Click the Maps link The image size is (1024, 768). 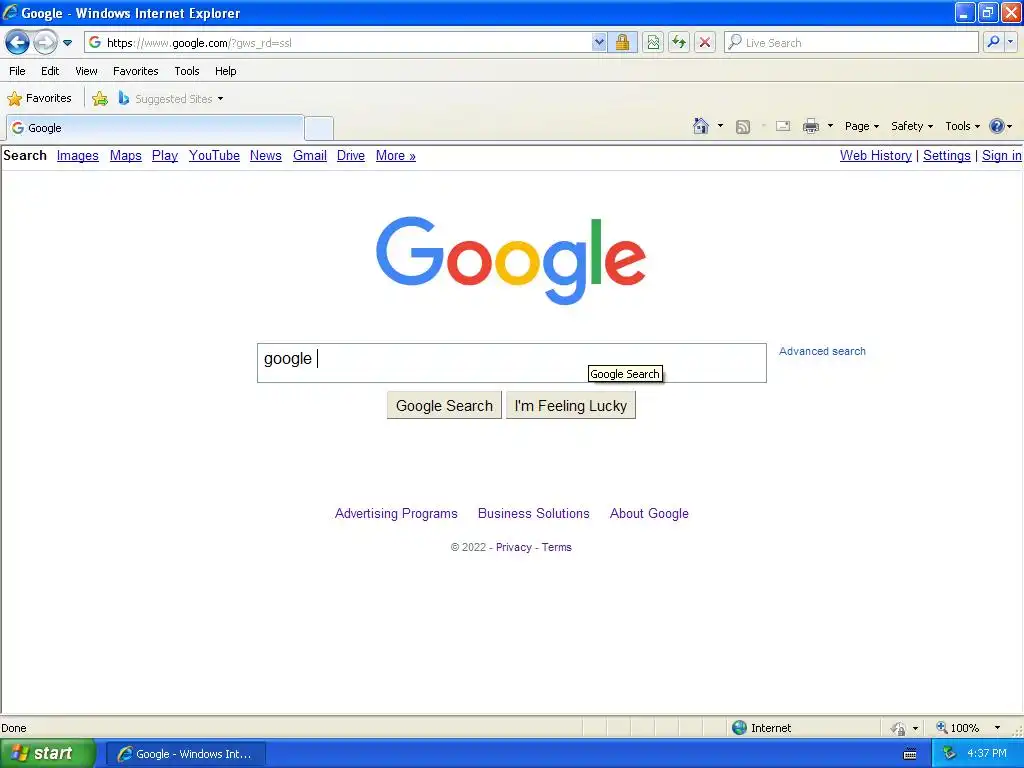tap(125, 155)
